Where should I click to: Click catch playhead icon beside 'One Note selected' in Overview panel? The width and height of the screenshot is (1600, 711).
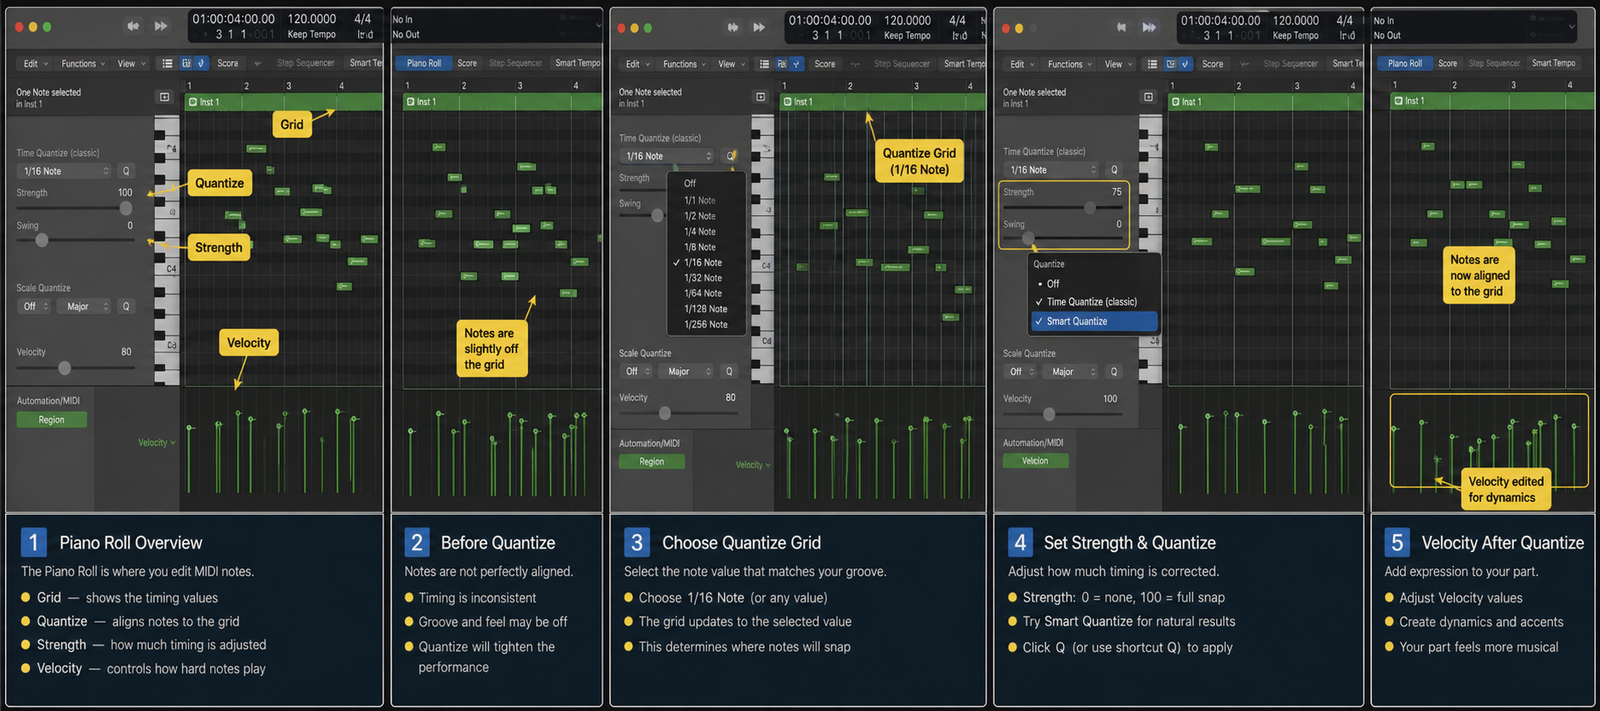[165, 97]
